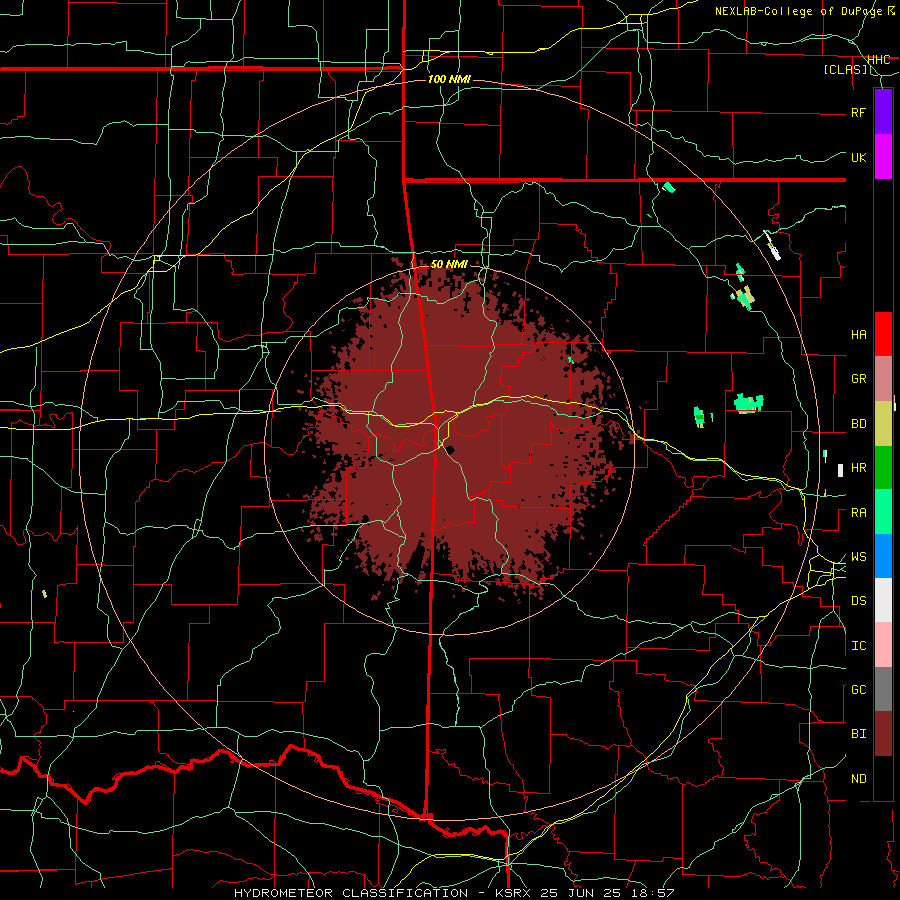Screen dimensions: 900x900
Task: Click the UK legend label
Action: click(858, 157)
